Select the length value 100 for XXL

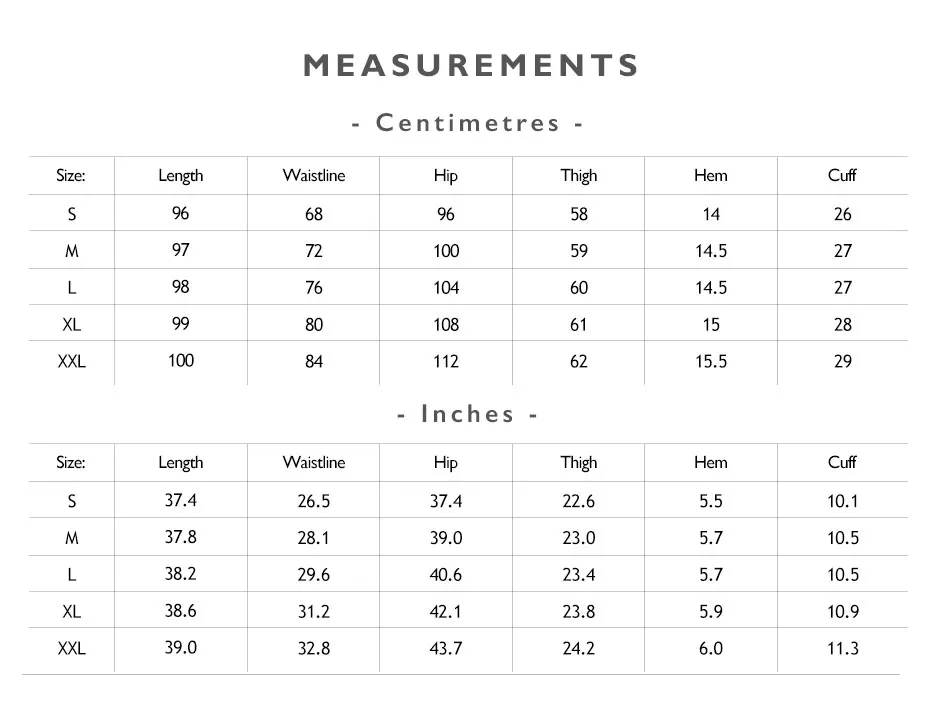(x=180, y=361)
